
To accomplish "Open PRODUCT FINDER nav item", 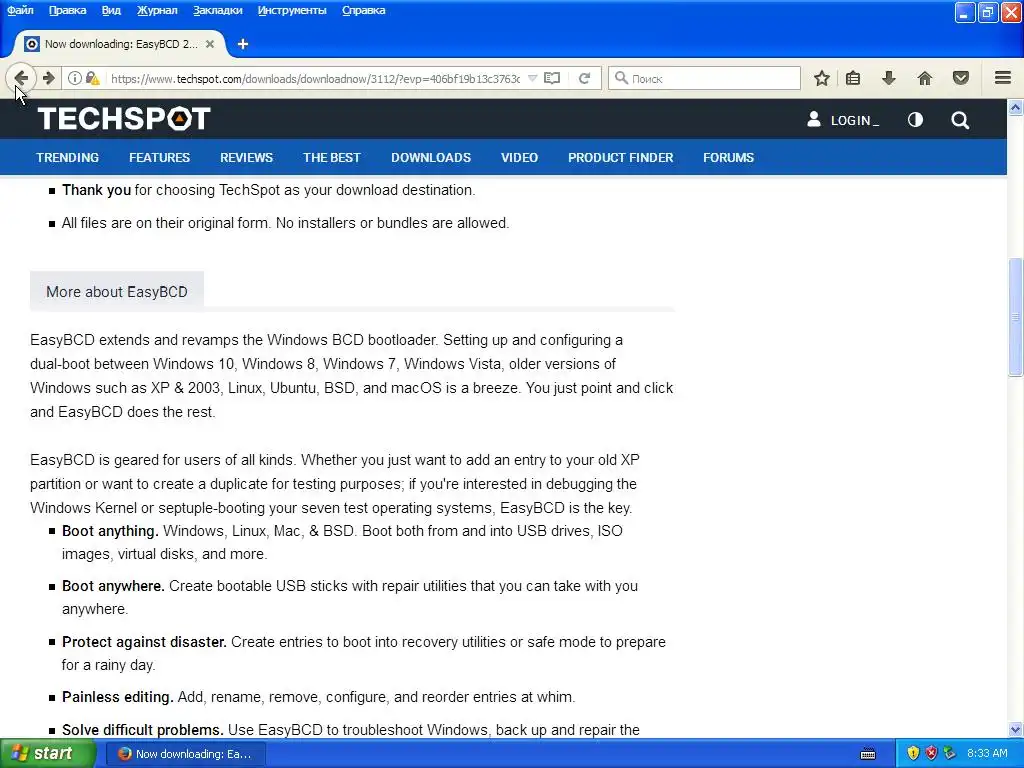I will [620, 157].
